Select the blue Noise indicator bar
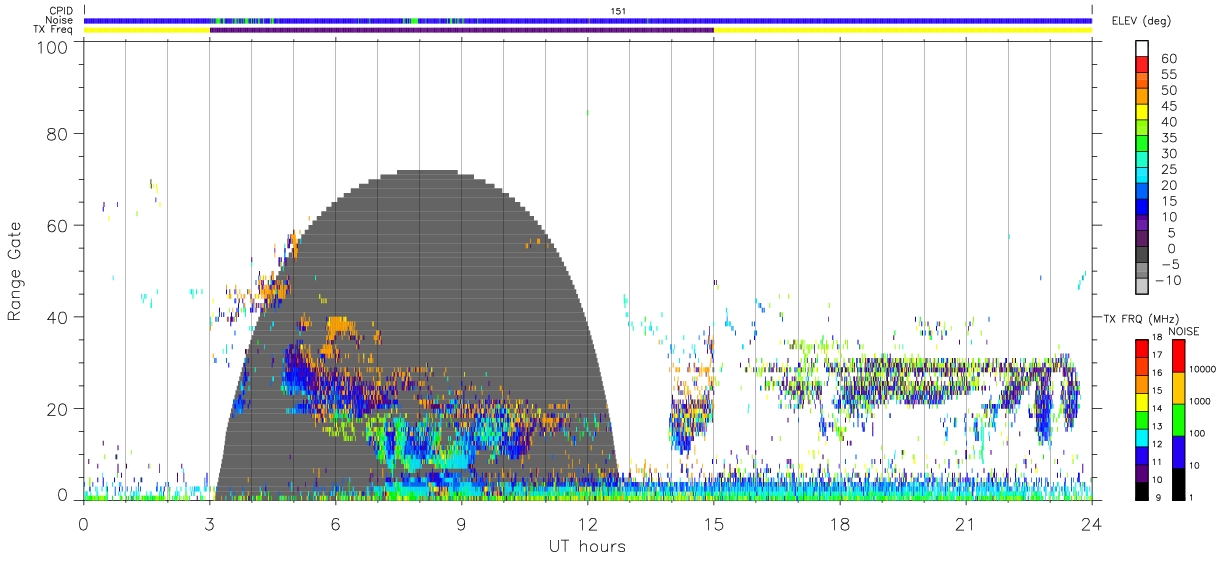This screenshot has width=1228, height=567. 588,20
